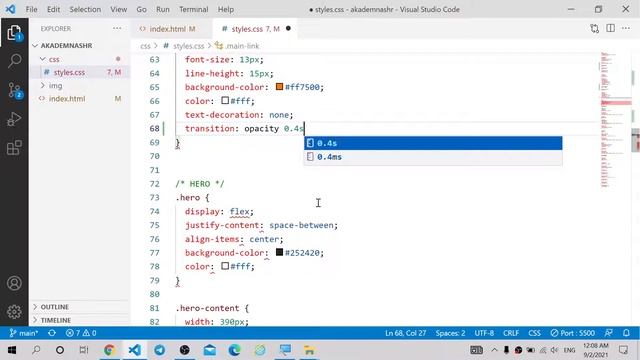Open the Help menu
Image resolution: width=640 pixels, height=360 pixels.
pos(226,9)
